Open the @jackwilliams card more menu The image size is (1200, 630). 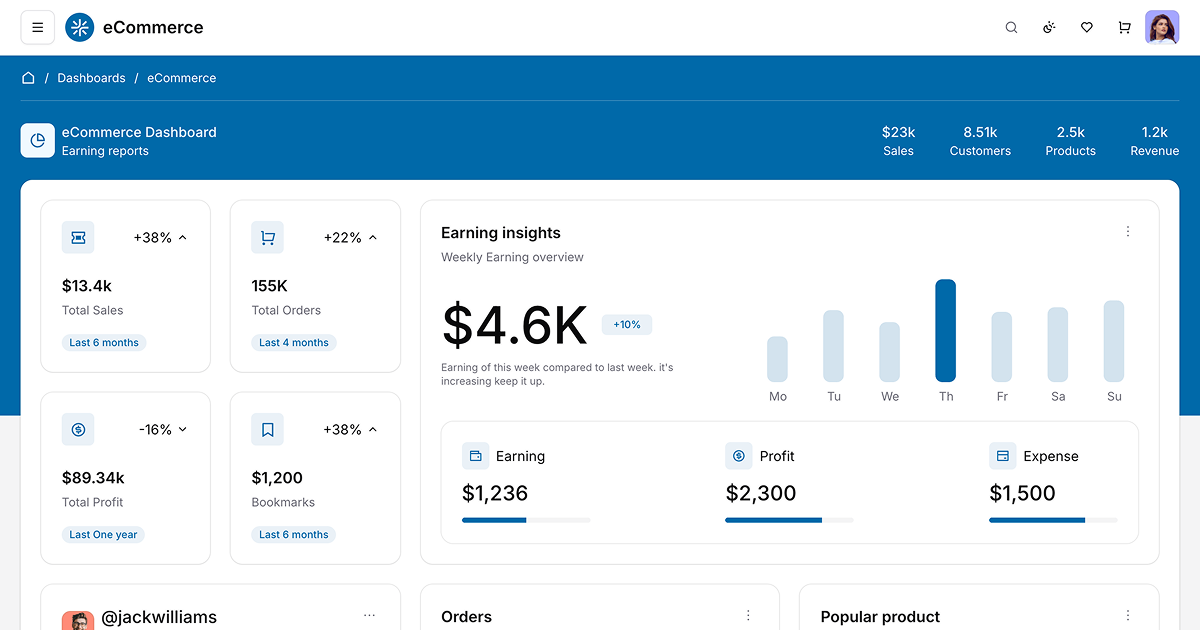369,616
